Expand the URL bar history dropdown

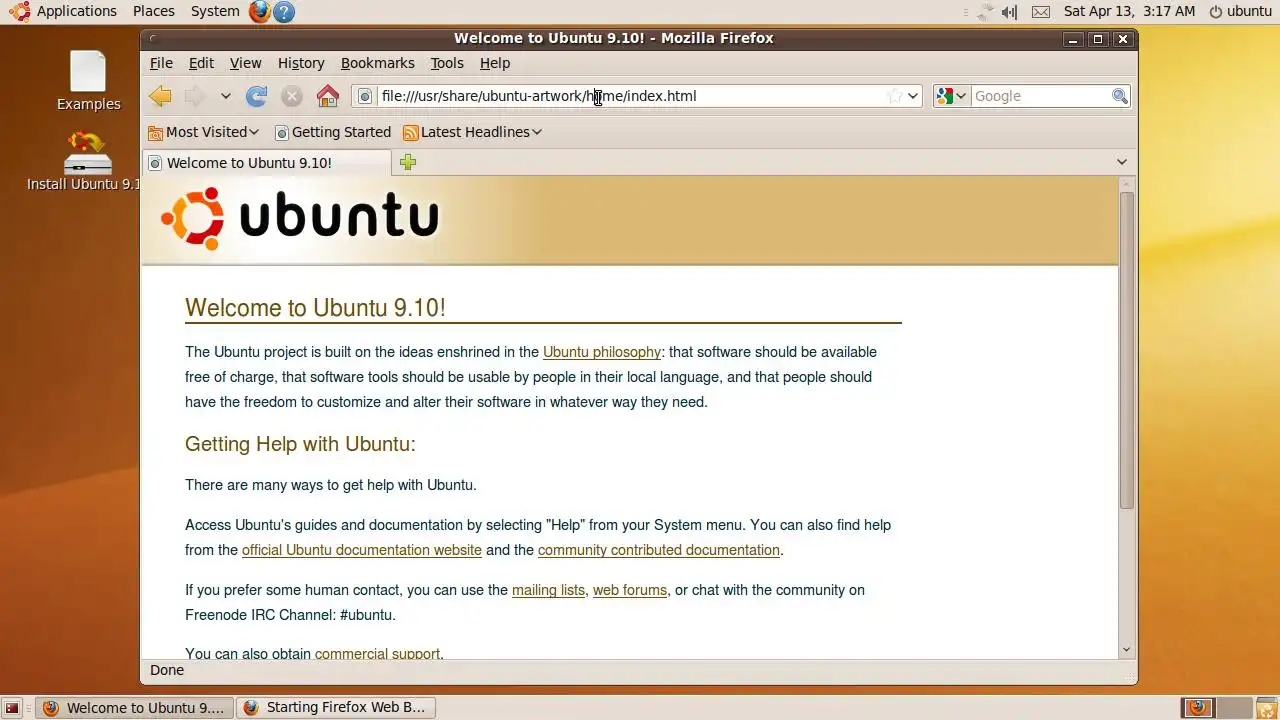913,96
